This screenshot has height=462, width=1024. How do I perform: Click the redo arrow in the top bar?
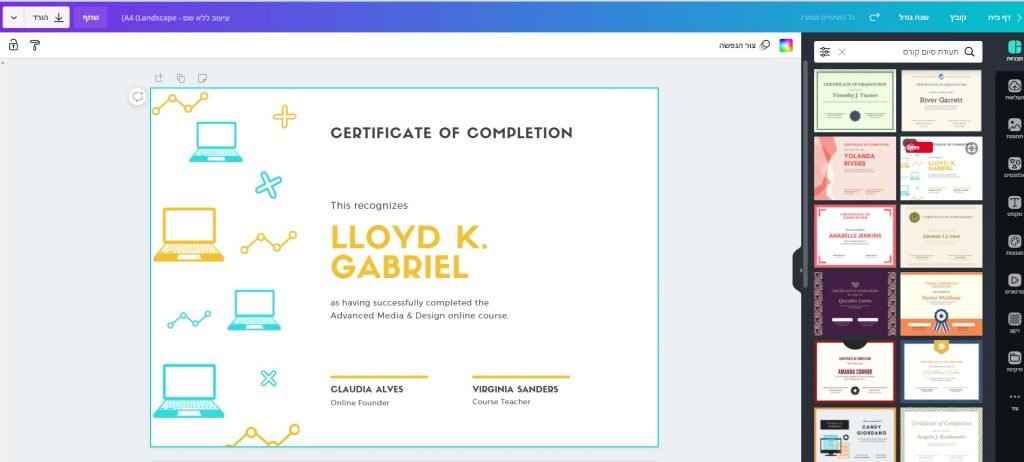[874, 17]
